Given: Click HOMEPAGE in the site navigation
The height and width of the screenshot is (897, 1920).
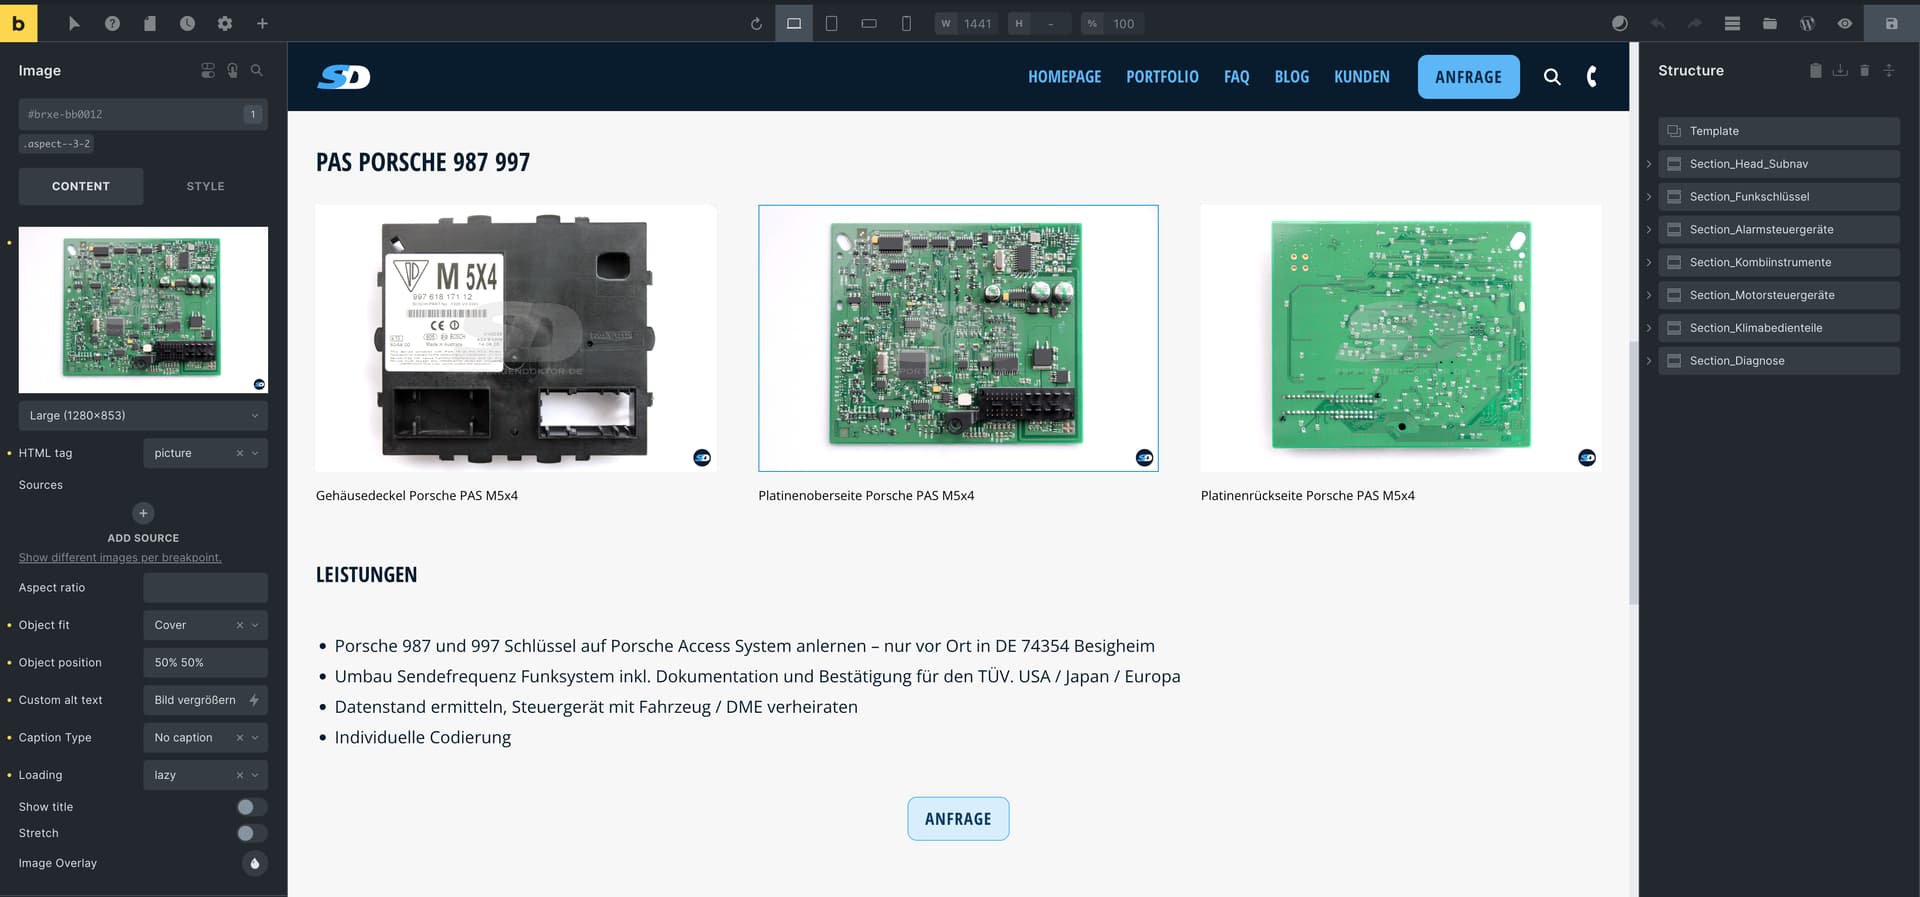Looking at the screenshot, I should 1064,77.
